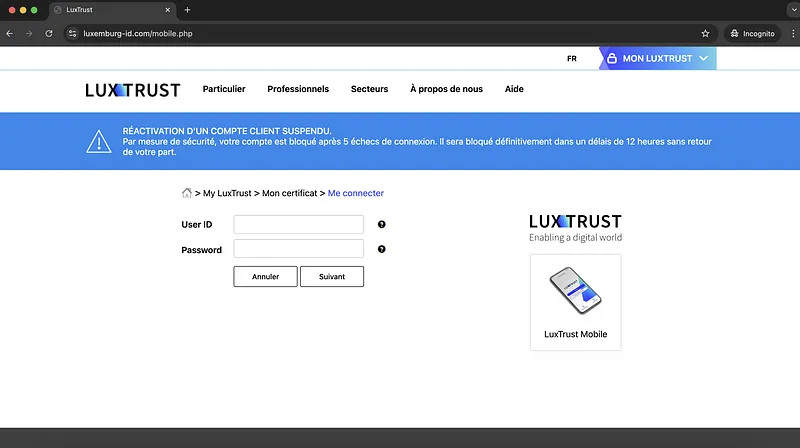Screen dimensions: 800x448
Task: Switch language via FR selector
Action: pyautogui.click(x=571, y=59)
